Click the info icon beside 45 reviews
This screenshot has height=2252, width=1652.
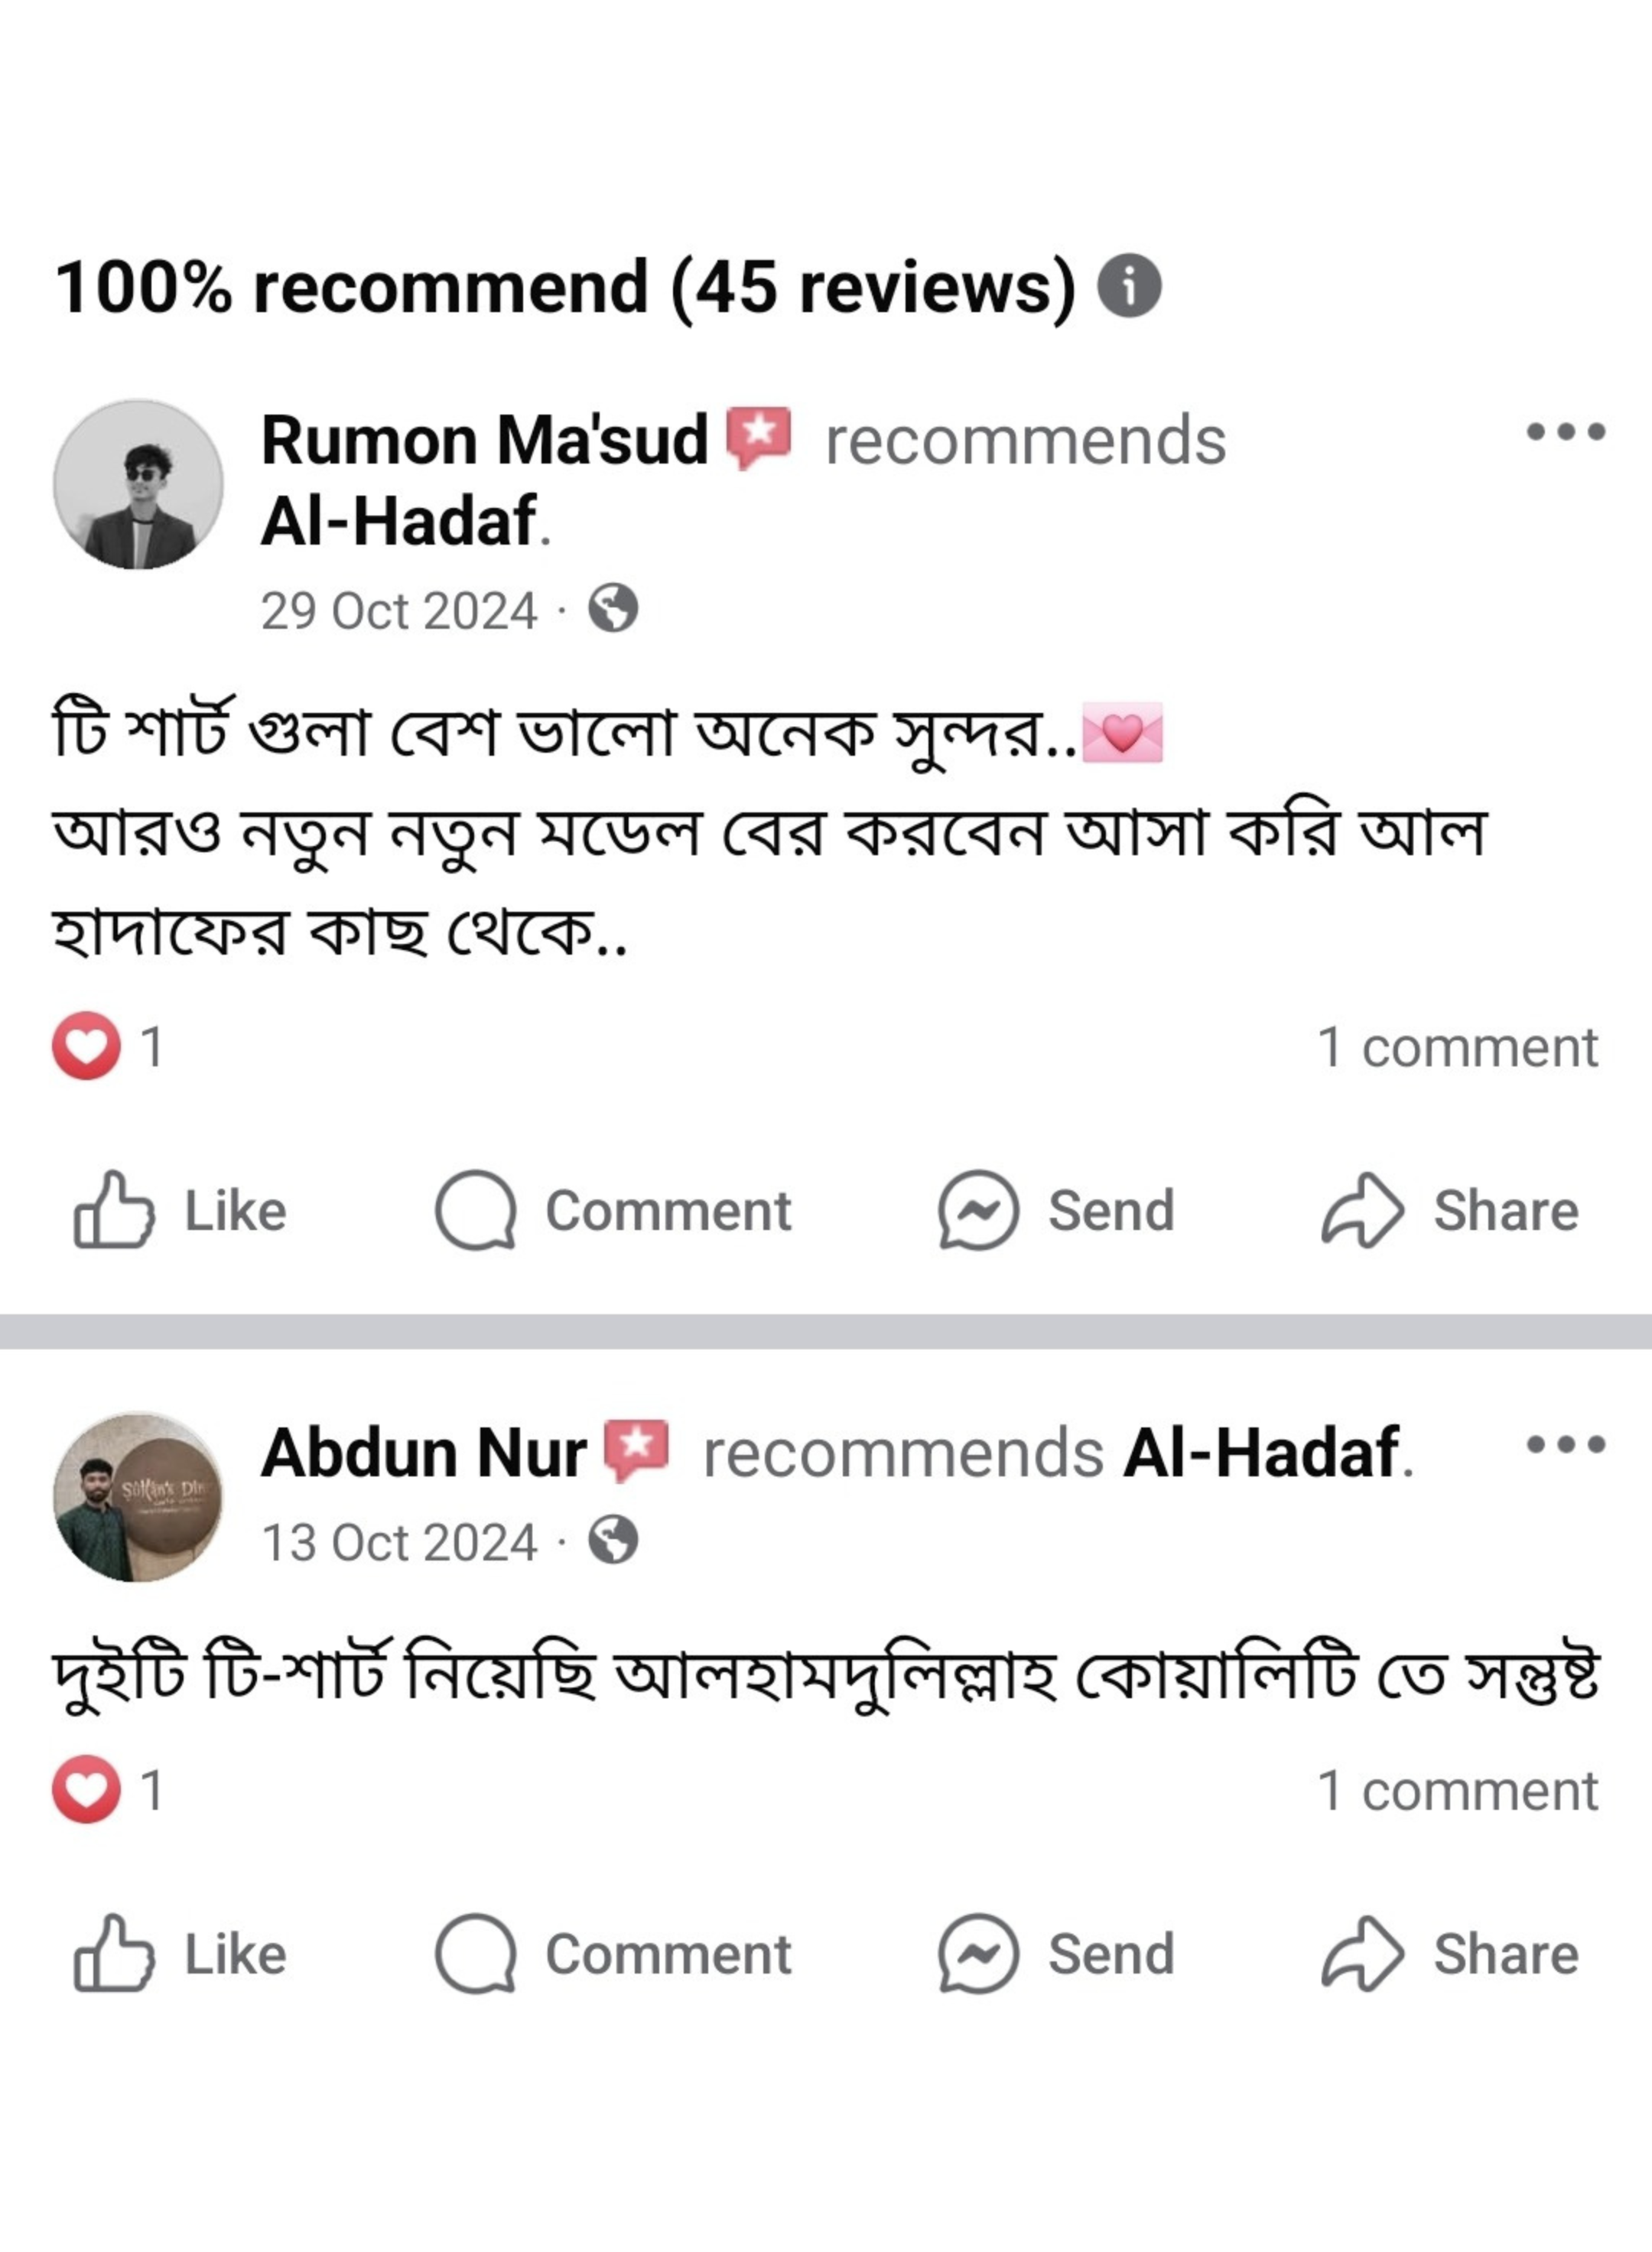pyautogui.click(x=1129, y=287)
